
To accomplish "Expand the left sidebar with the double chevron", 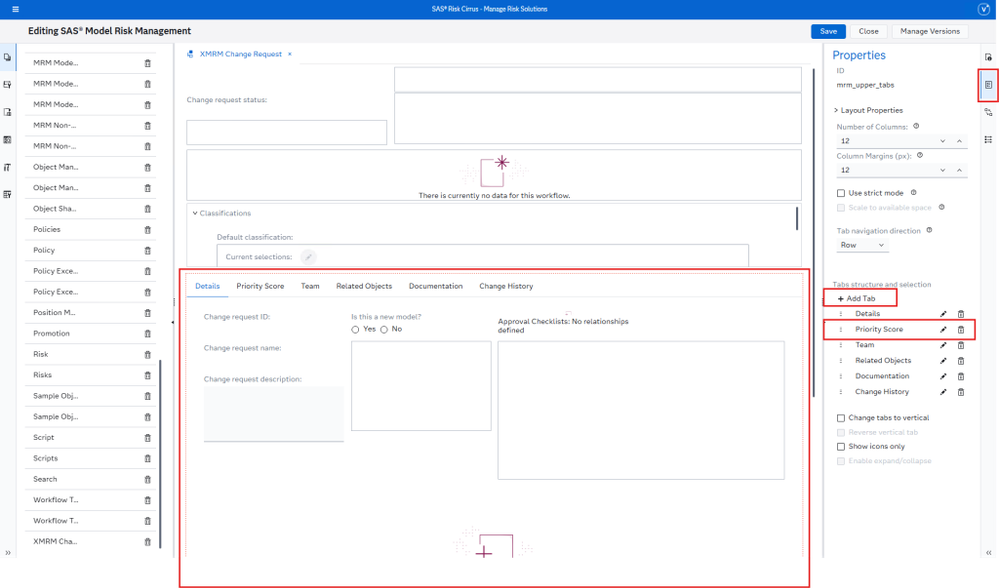I will pos(8,553).
